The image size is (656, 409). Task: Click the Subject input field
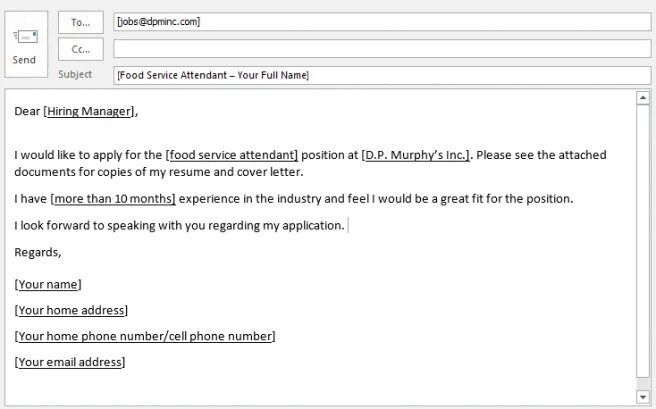(382, 75)
